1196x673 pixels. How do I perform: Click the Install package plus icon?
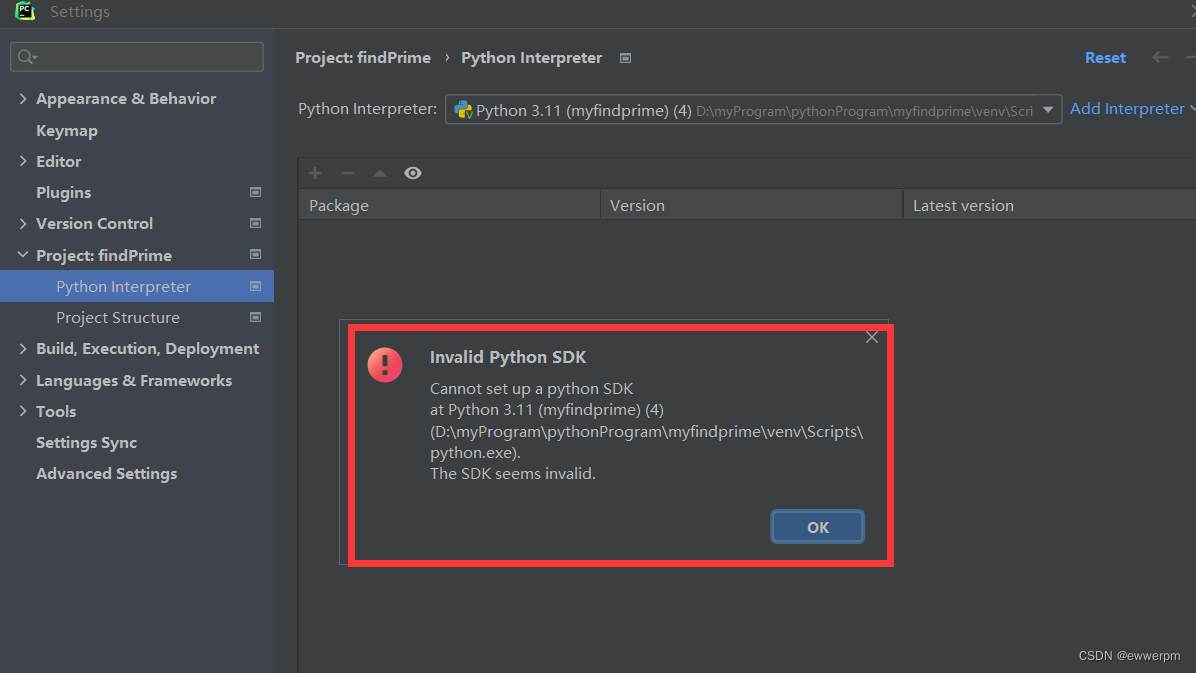(315, 172)
